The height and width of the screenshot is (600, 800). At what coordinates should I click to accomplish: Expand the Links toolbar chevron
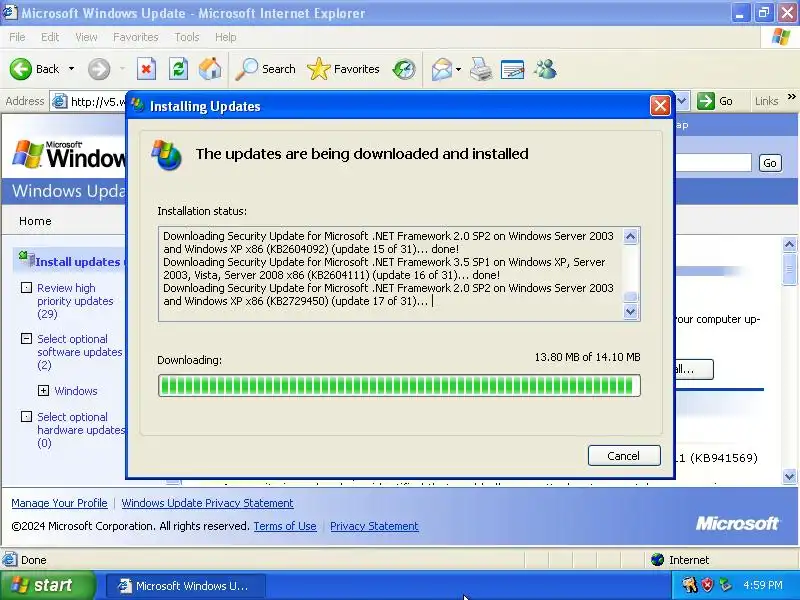[x=791, y=97]
